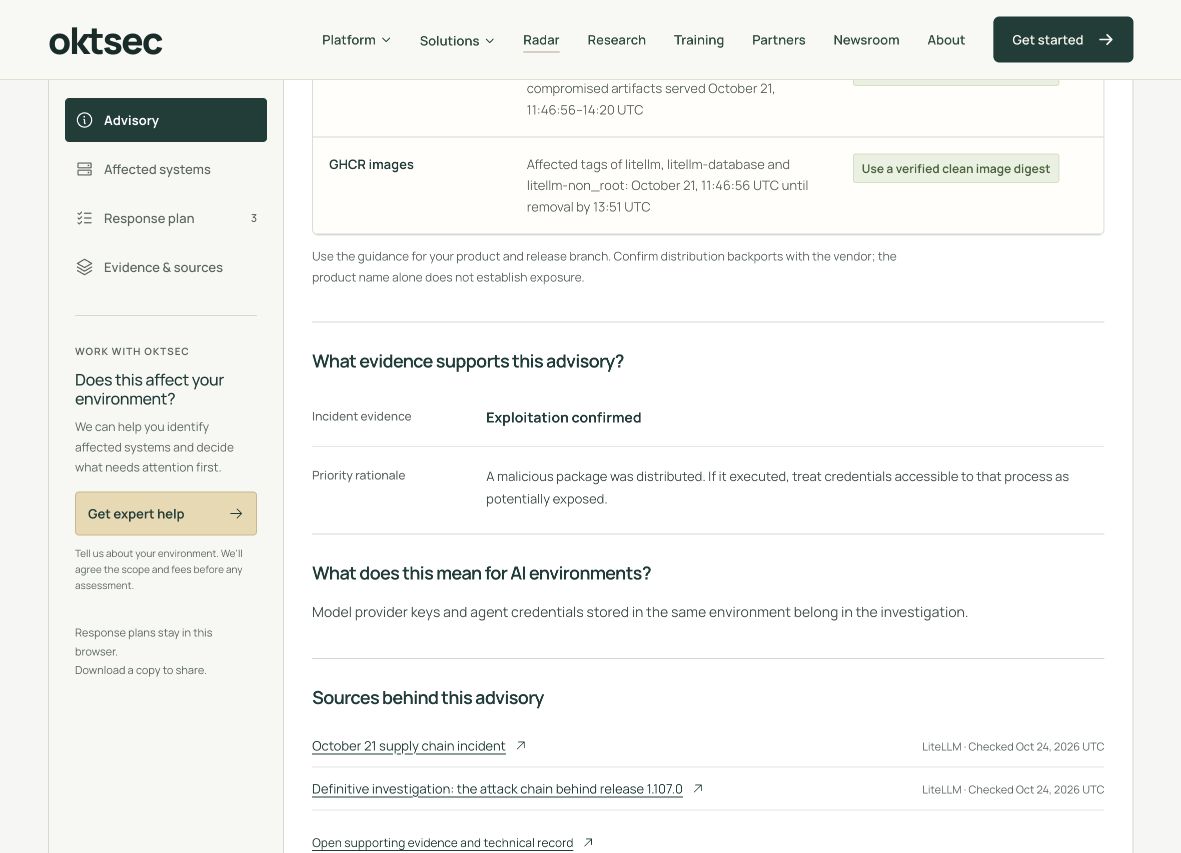Click the oktsec logo
This screenshot has width=1181, height=853.
tap(105, 41)
